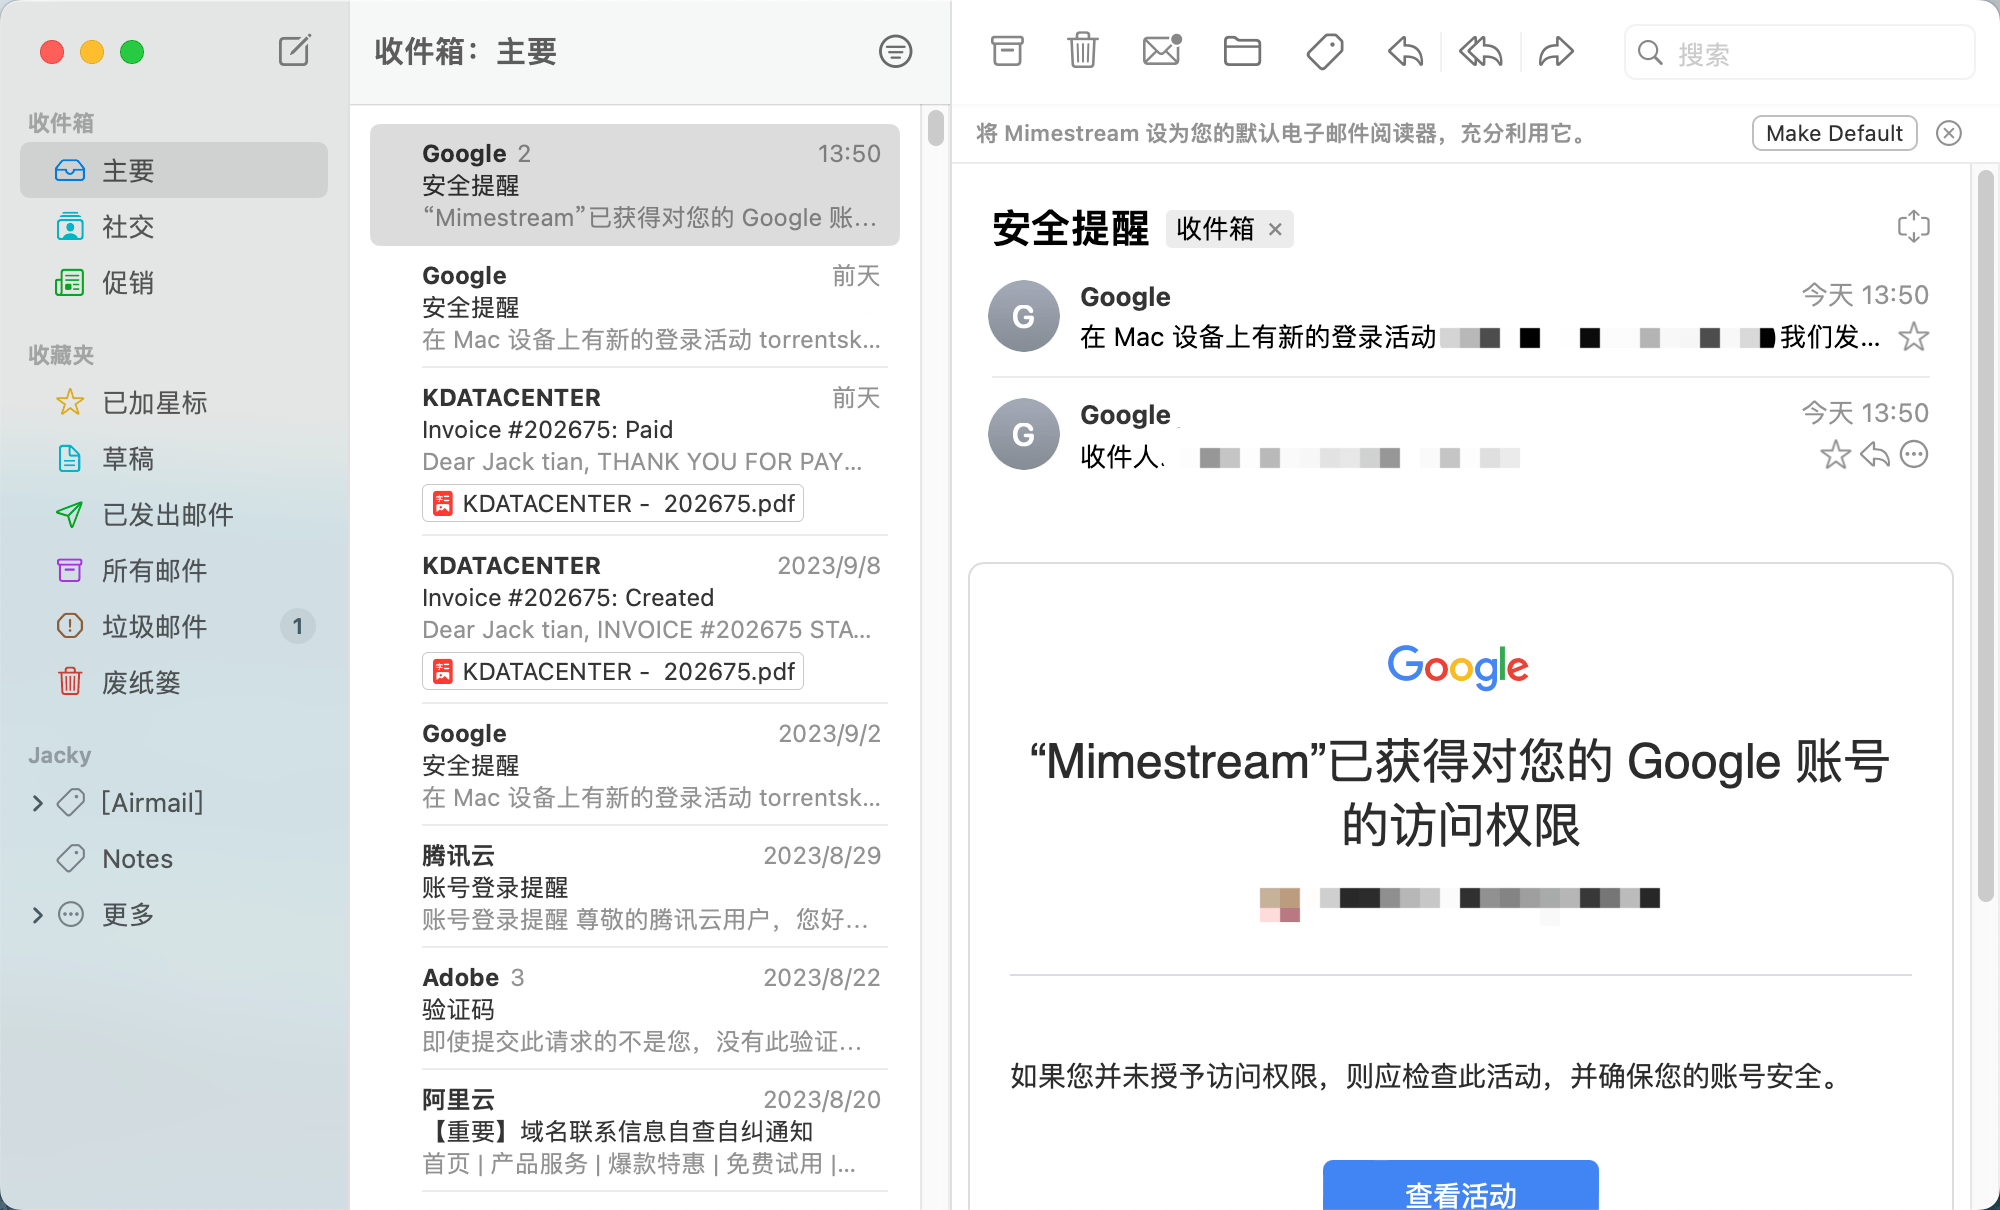Compose a new email message

[x=295, y=50]
